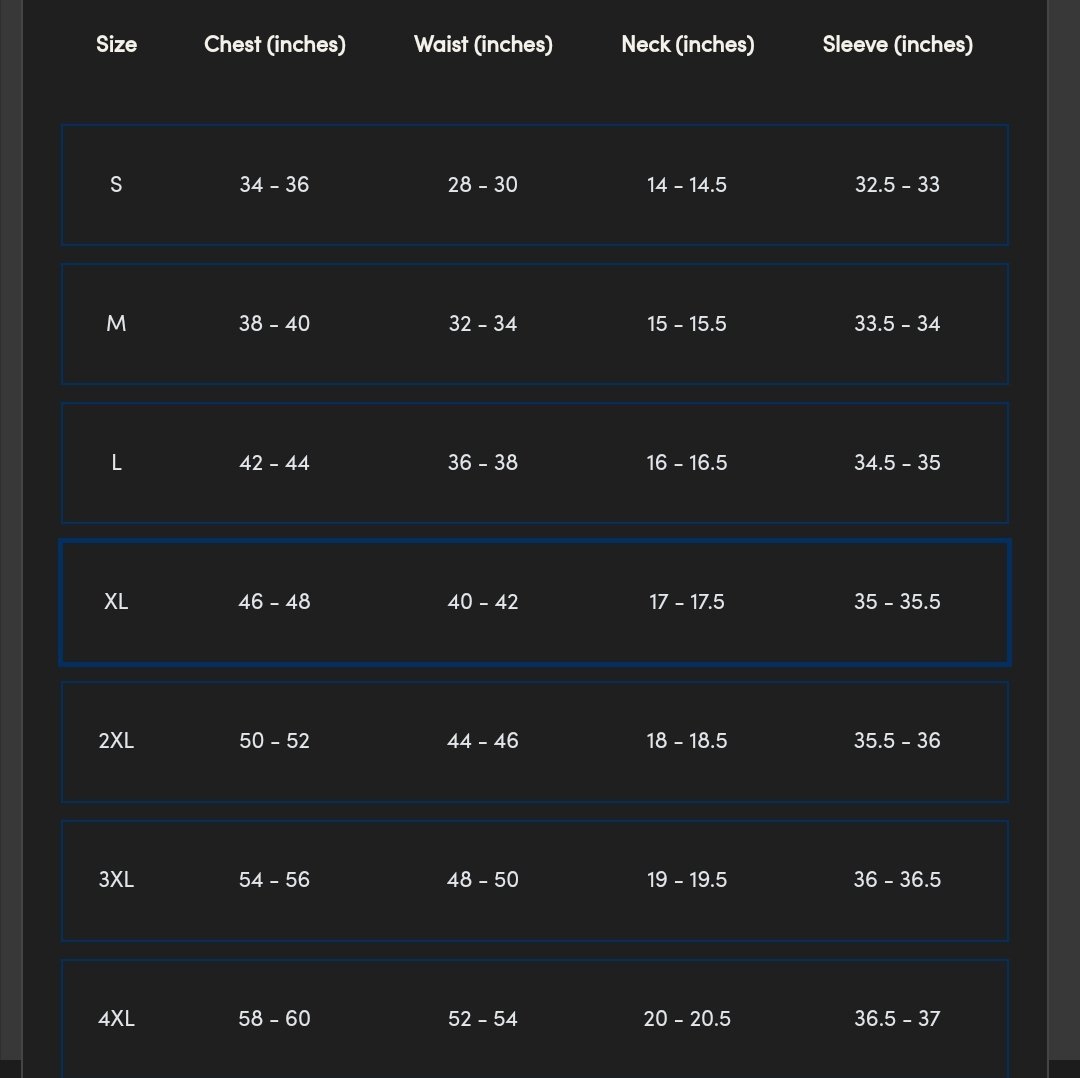Image resolution: width=1080 pixels, height=1078 pixels.
Task: Click chest value 34 - 36
Action: [274, 185]
